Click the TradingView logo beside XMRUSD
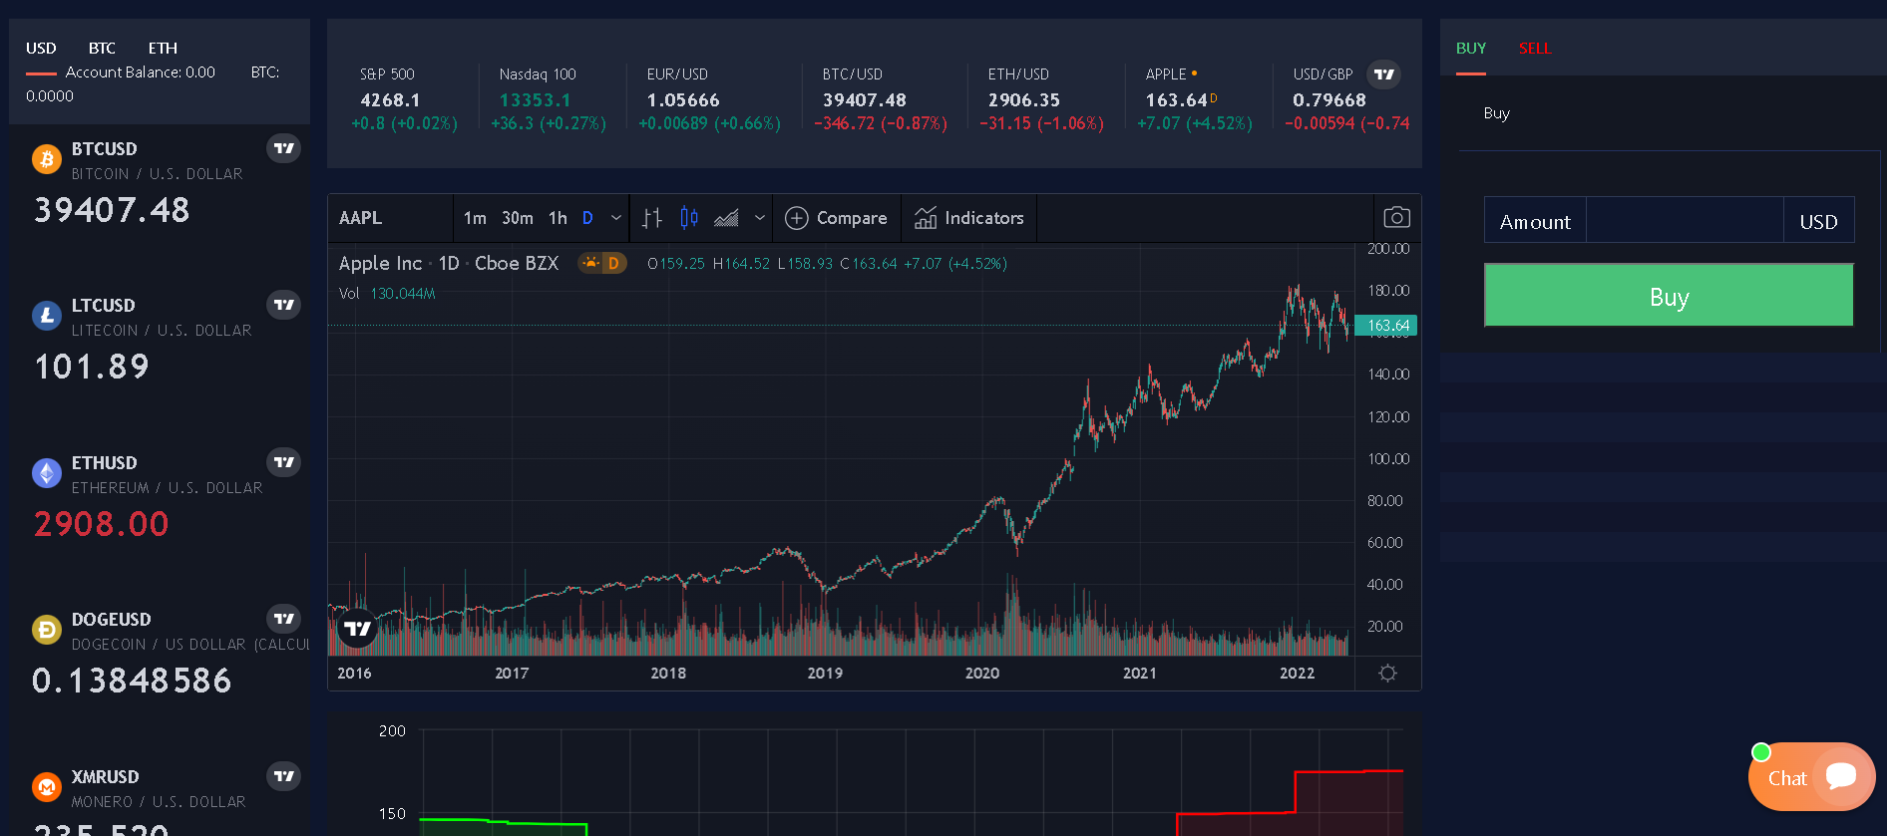Screen dimensions: 1887x836 [x=284, y=776]
